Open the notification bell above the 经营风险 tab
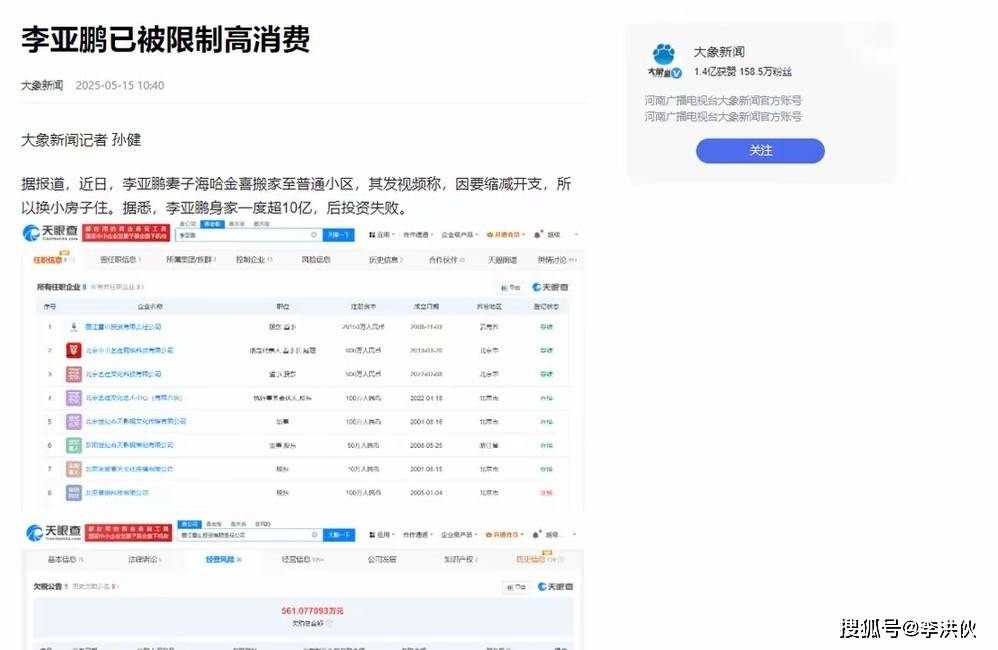The image size is (998, 650). (x=538, y=534)
